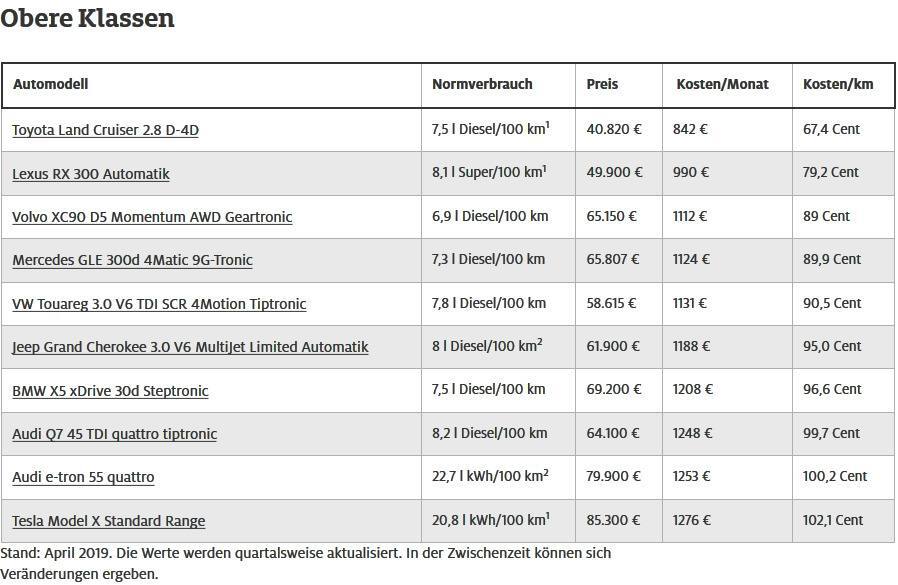The width and height of the screenshot is (898, 585).
Task: Click the Kosten/Monat column header
Action: pos(723,84)
